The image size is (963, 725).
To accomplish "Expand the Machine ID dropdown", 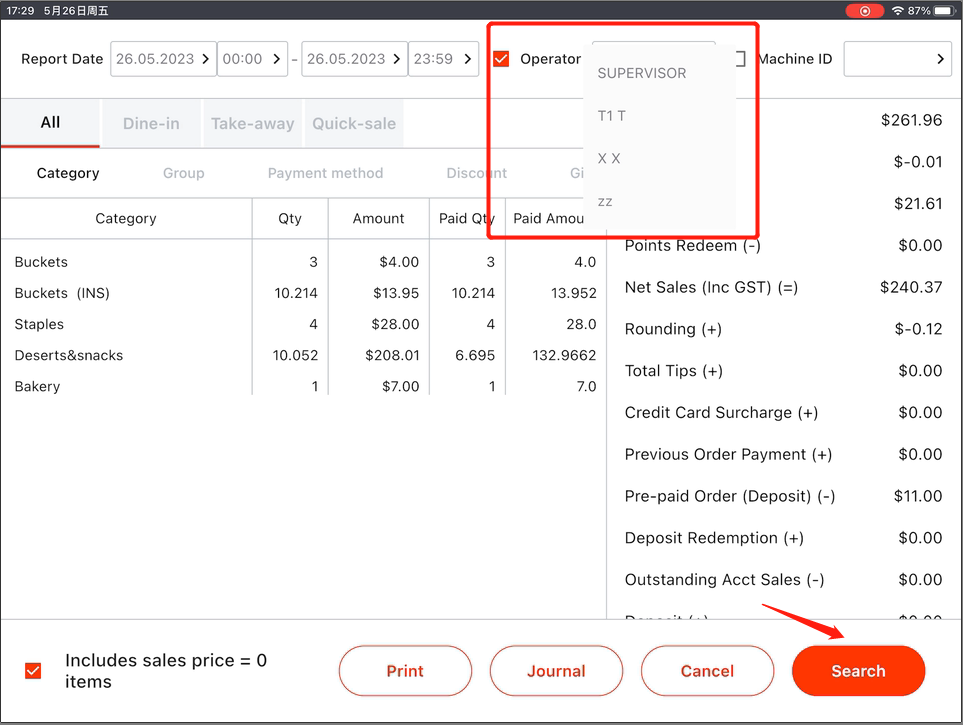I will 897,59.
